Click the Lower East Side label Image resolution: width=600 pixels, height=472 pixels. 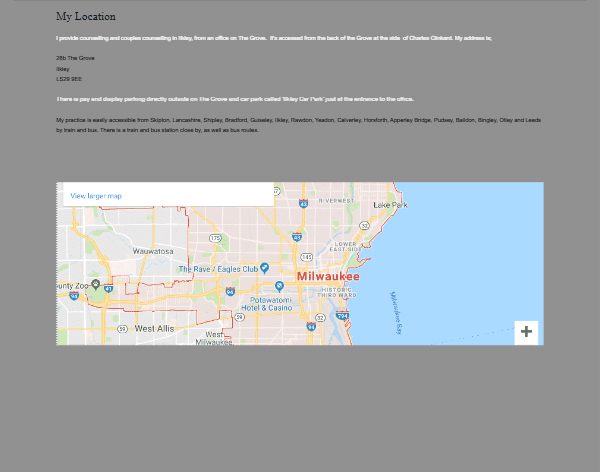(346, 246)
